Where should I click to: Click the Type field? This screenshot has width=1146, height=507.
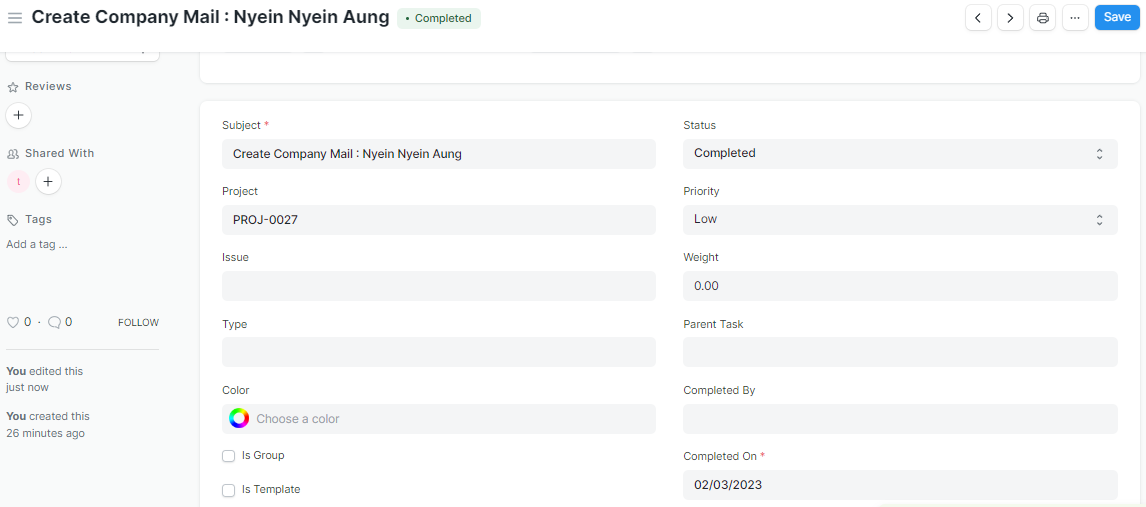[x=439, y=352]
